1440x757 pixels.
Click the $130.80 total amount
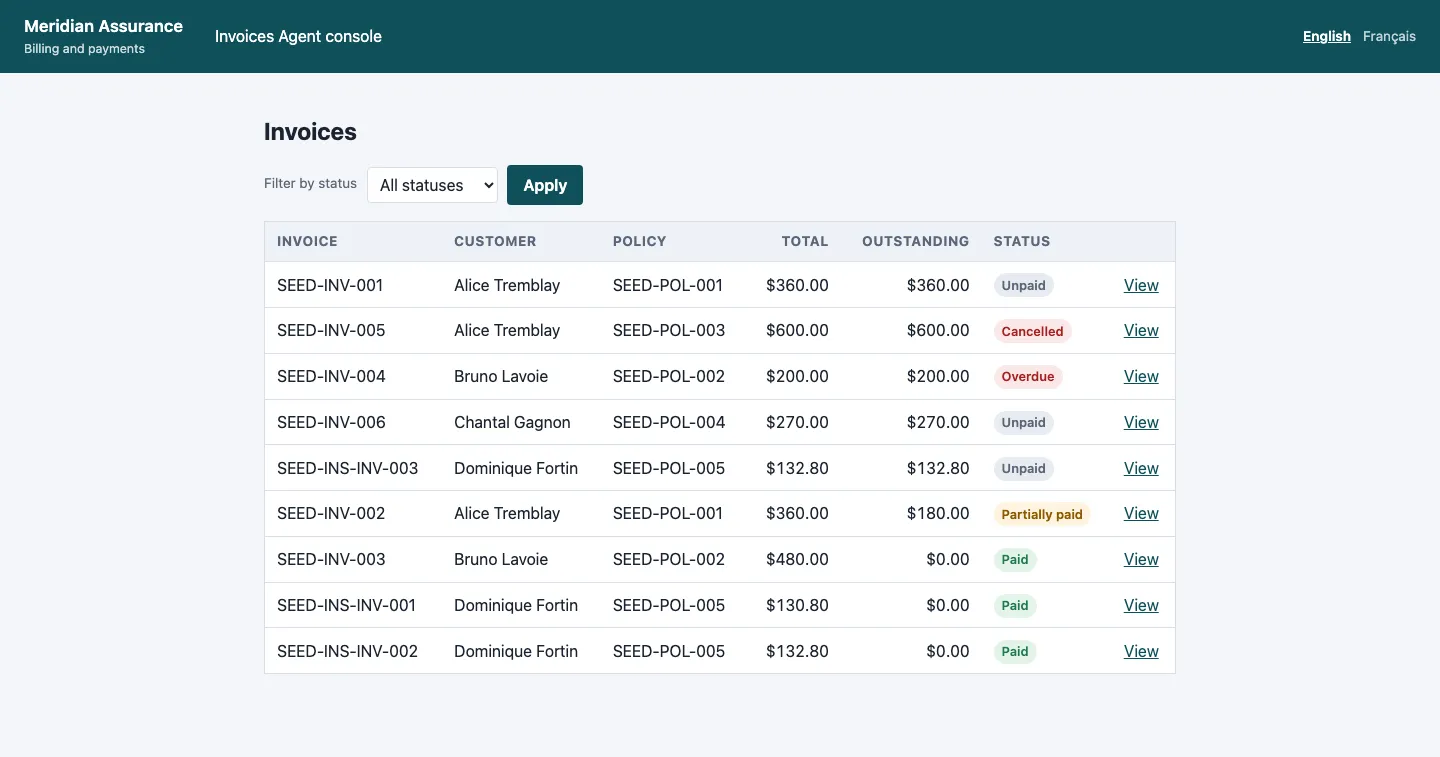797,605
